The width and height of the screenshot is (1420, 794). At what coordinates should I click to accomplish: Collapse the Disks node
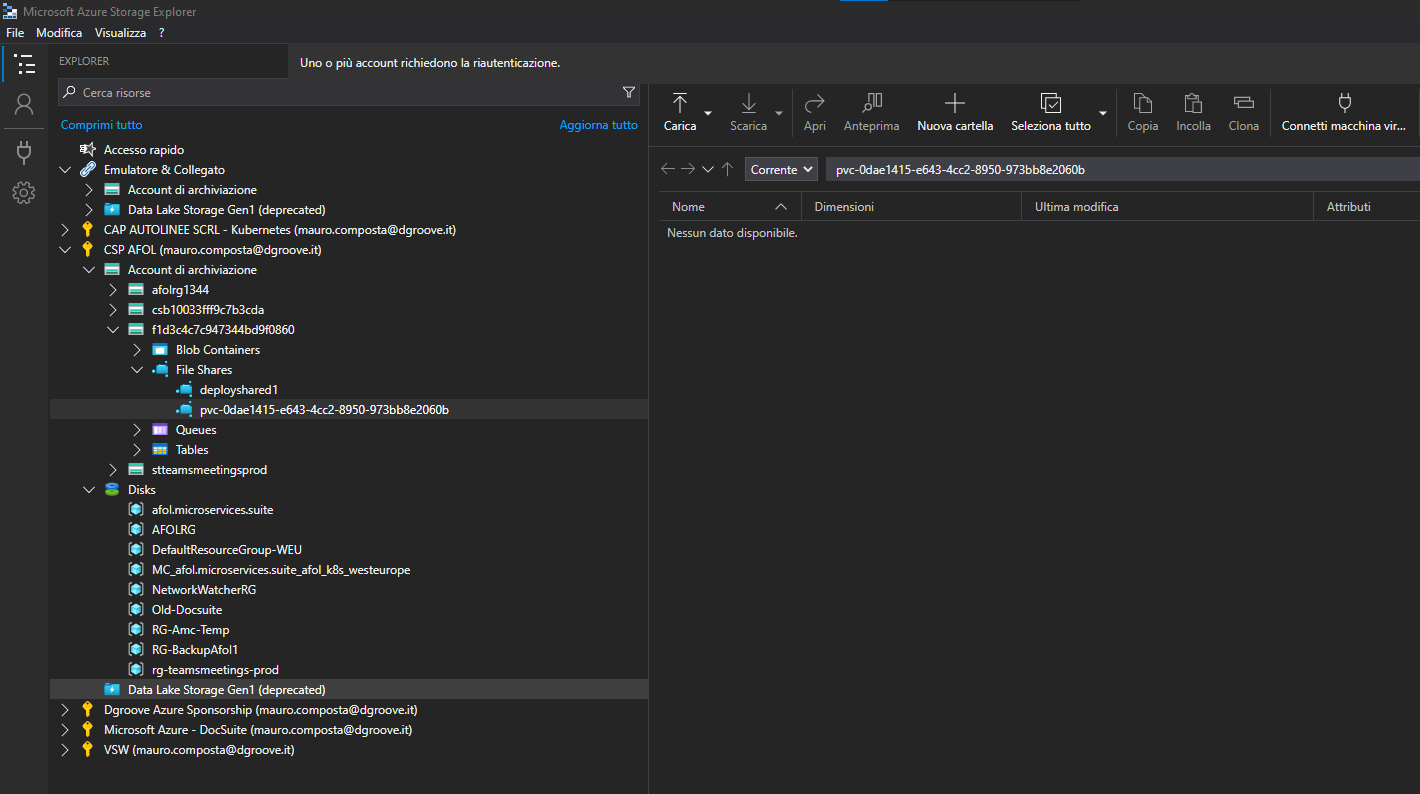click(x=89, y=489)
